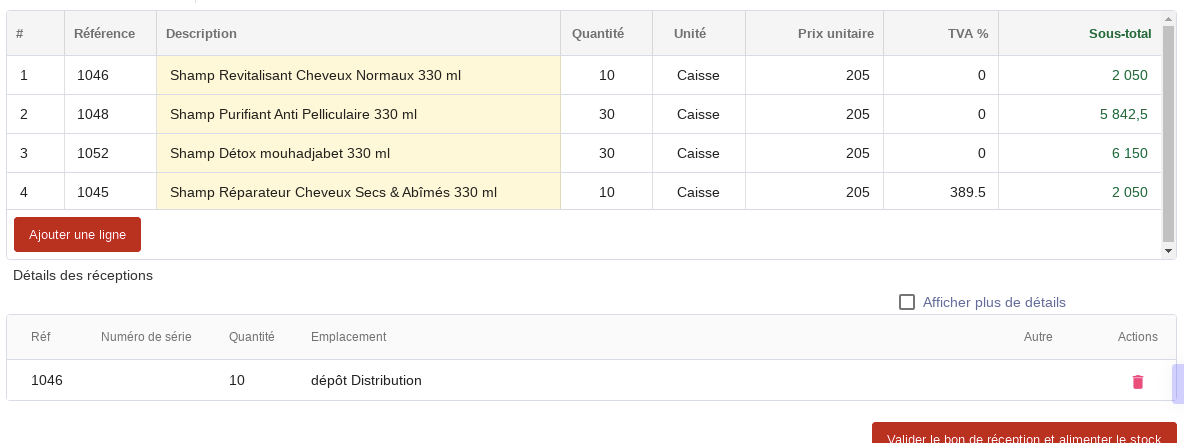Viewport: 1184px width, 443px height.
Task: Click the table's vertical scrollbar thumb
Action: 1168,136
